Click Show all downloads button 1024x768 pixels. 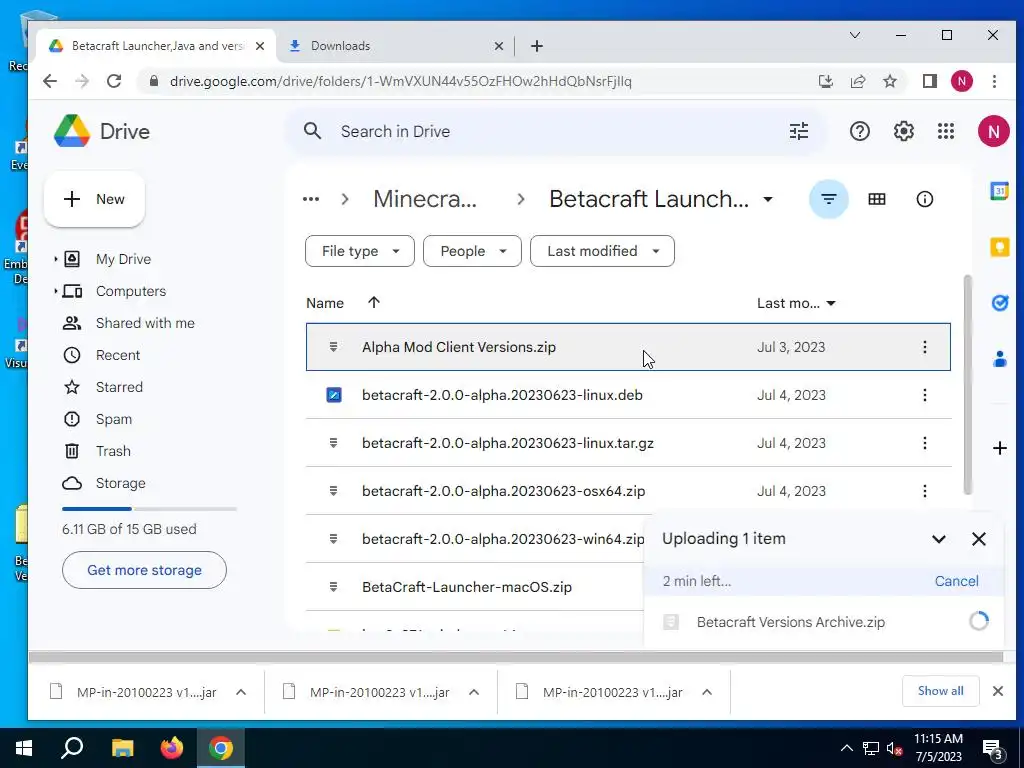tap(940, 691)
